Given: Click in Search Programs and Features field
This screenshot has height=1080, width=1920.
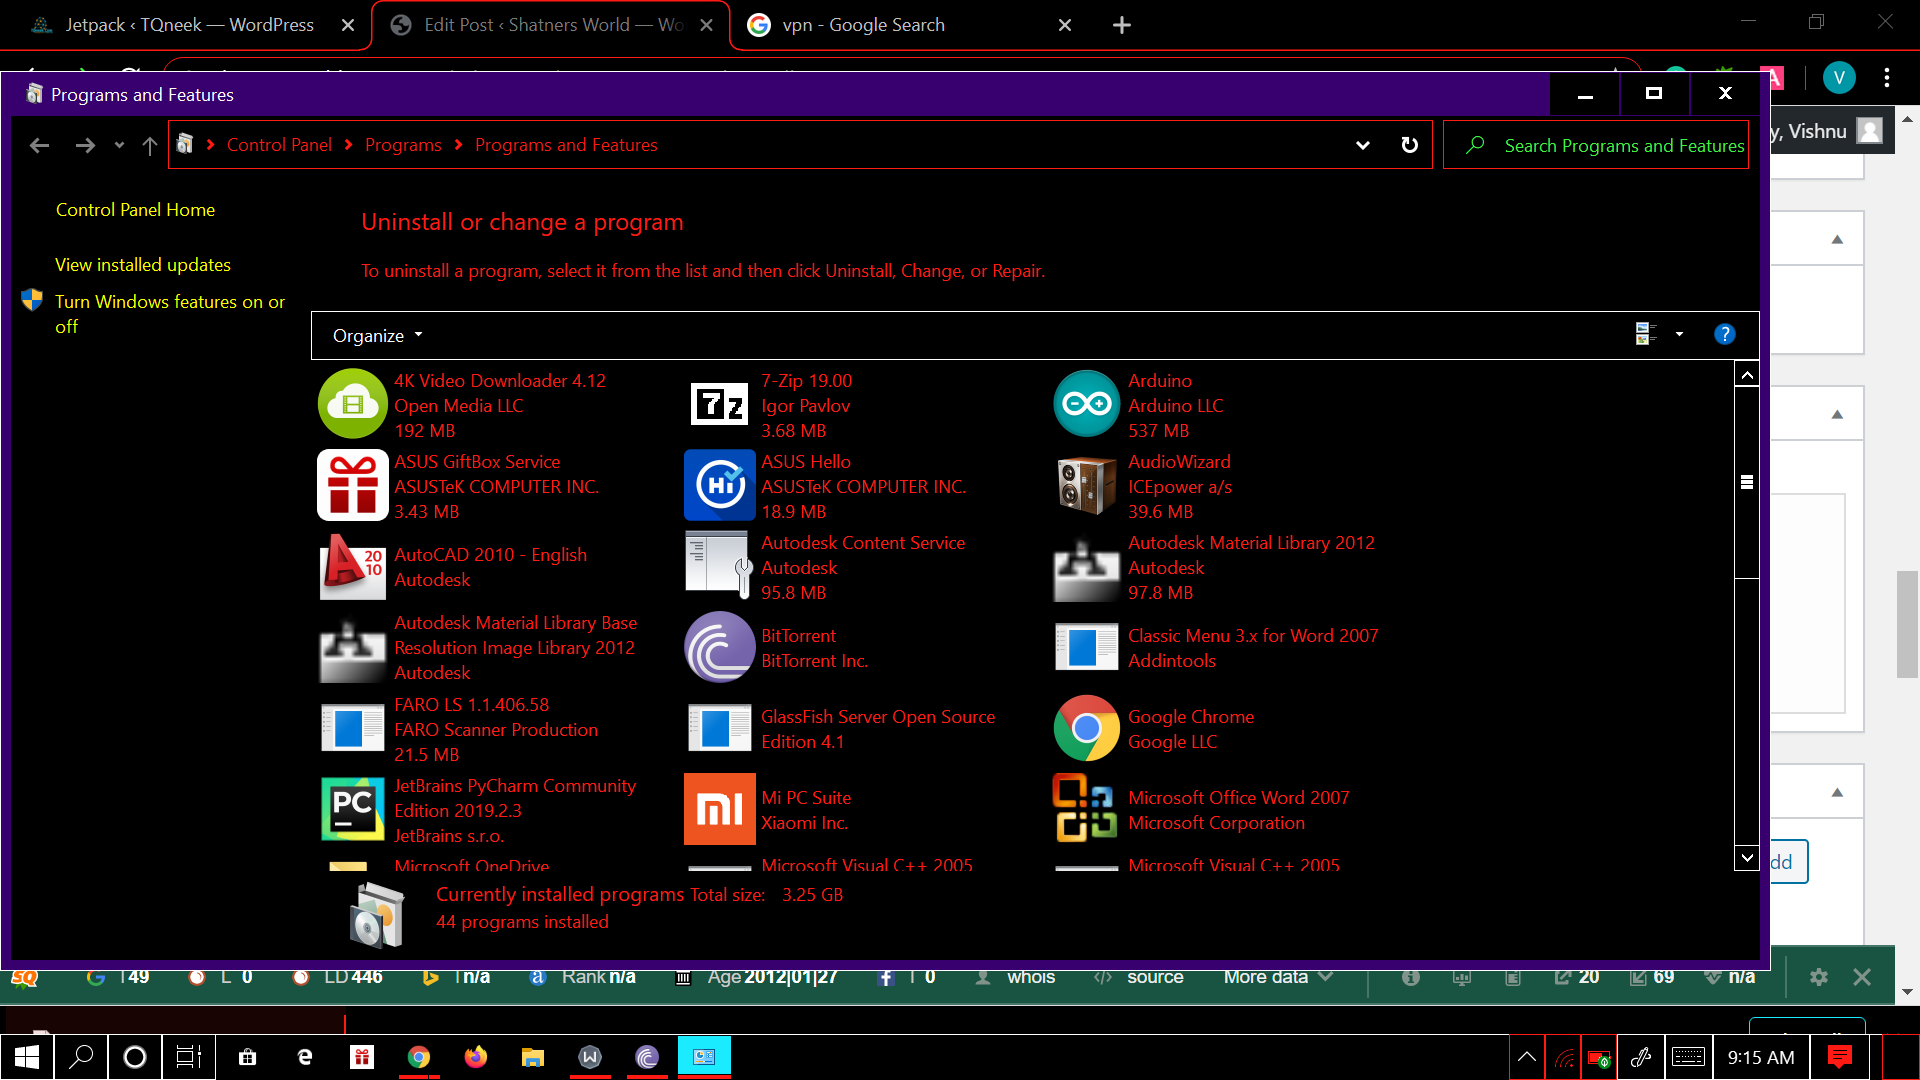Looking at the screenshot, I should click(1596, 145).
